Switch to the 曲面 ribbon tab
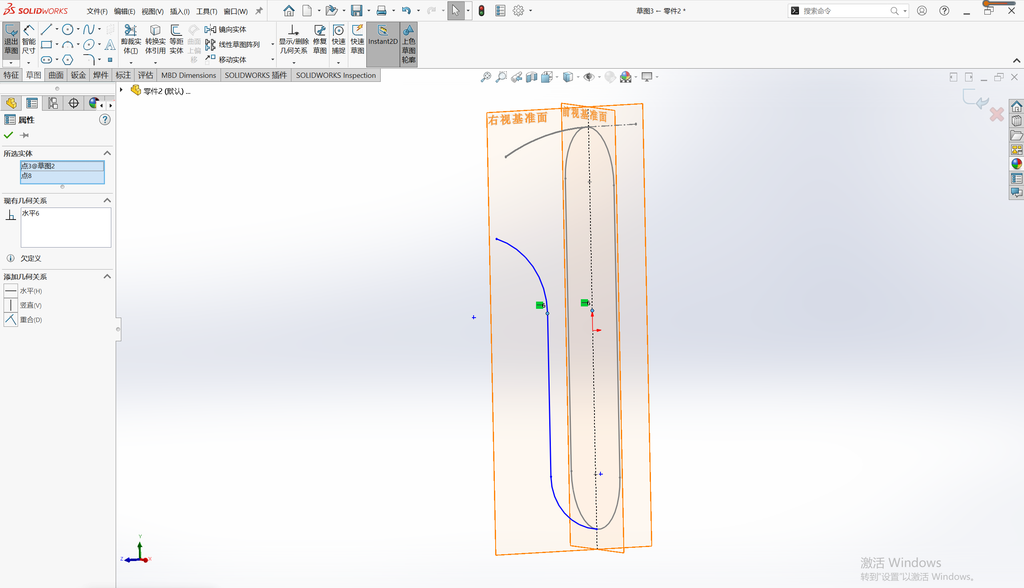 click(56, 75)
